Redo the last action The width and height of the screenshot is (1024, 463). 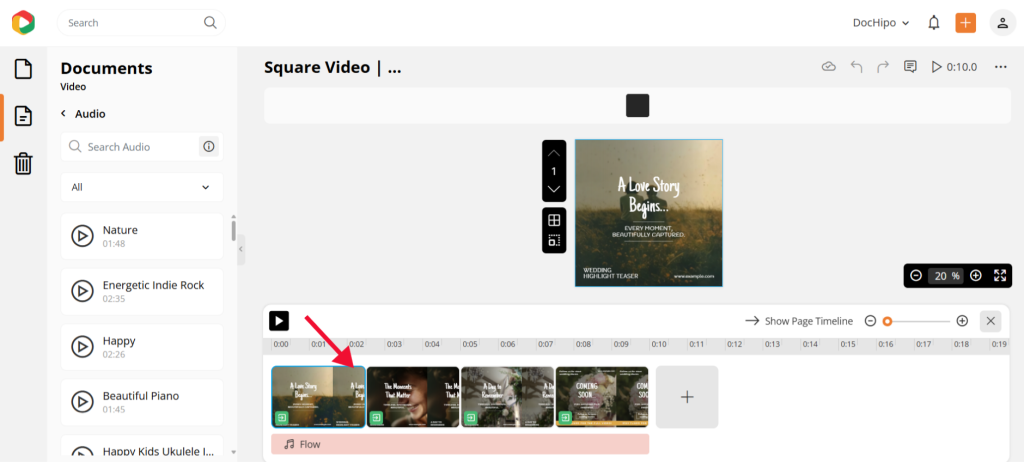pos(883,67)
